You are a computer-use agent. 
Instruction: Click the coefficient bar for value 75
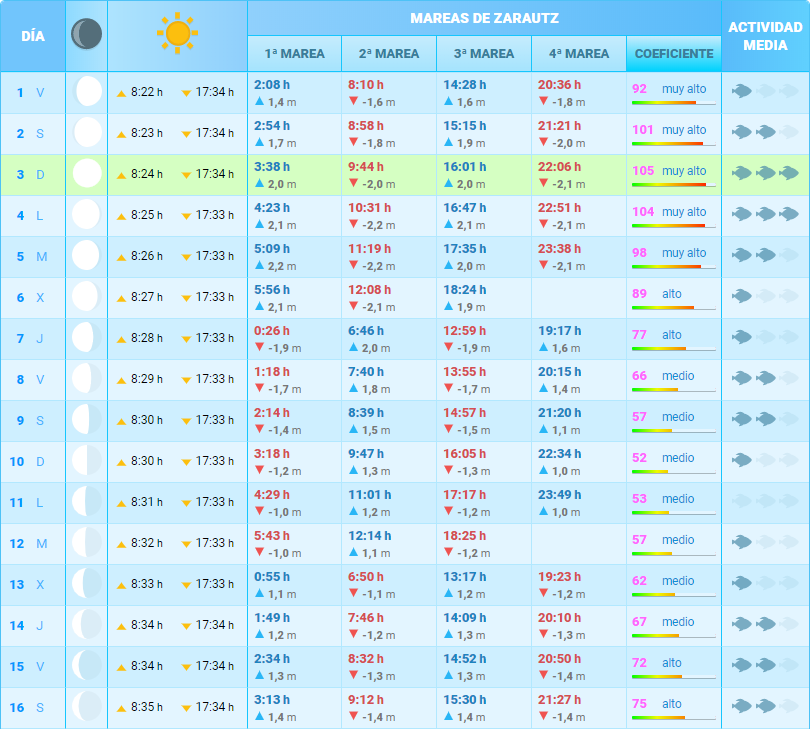673,718
